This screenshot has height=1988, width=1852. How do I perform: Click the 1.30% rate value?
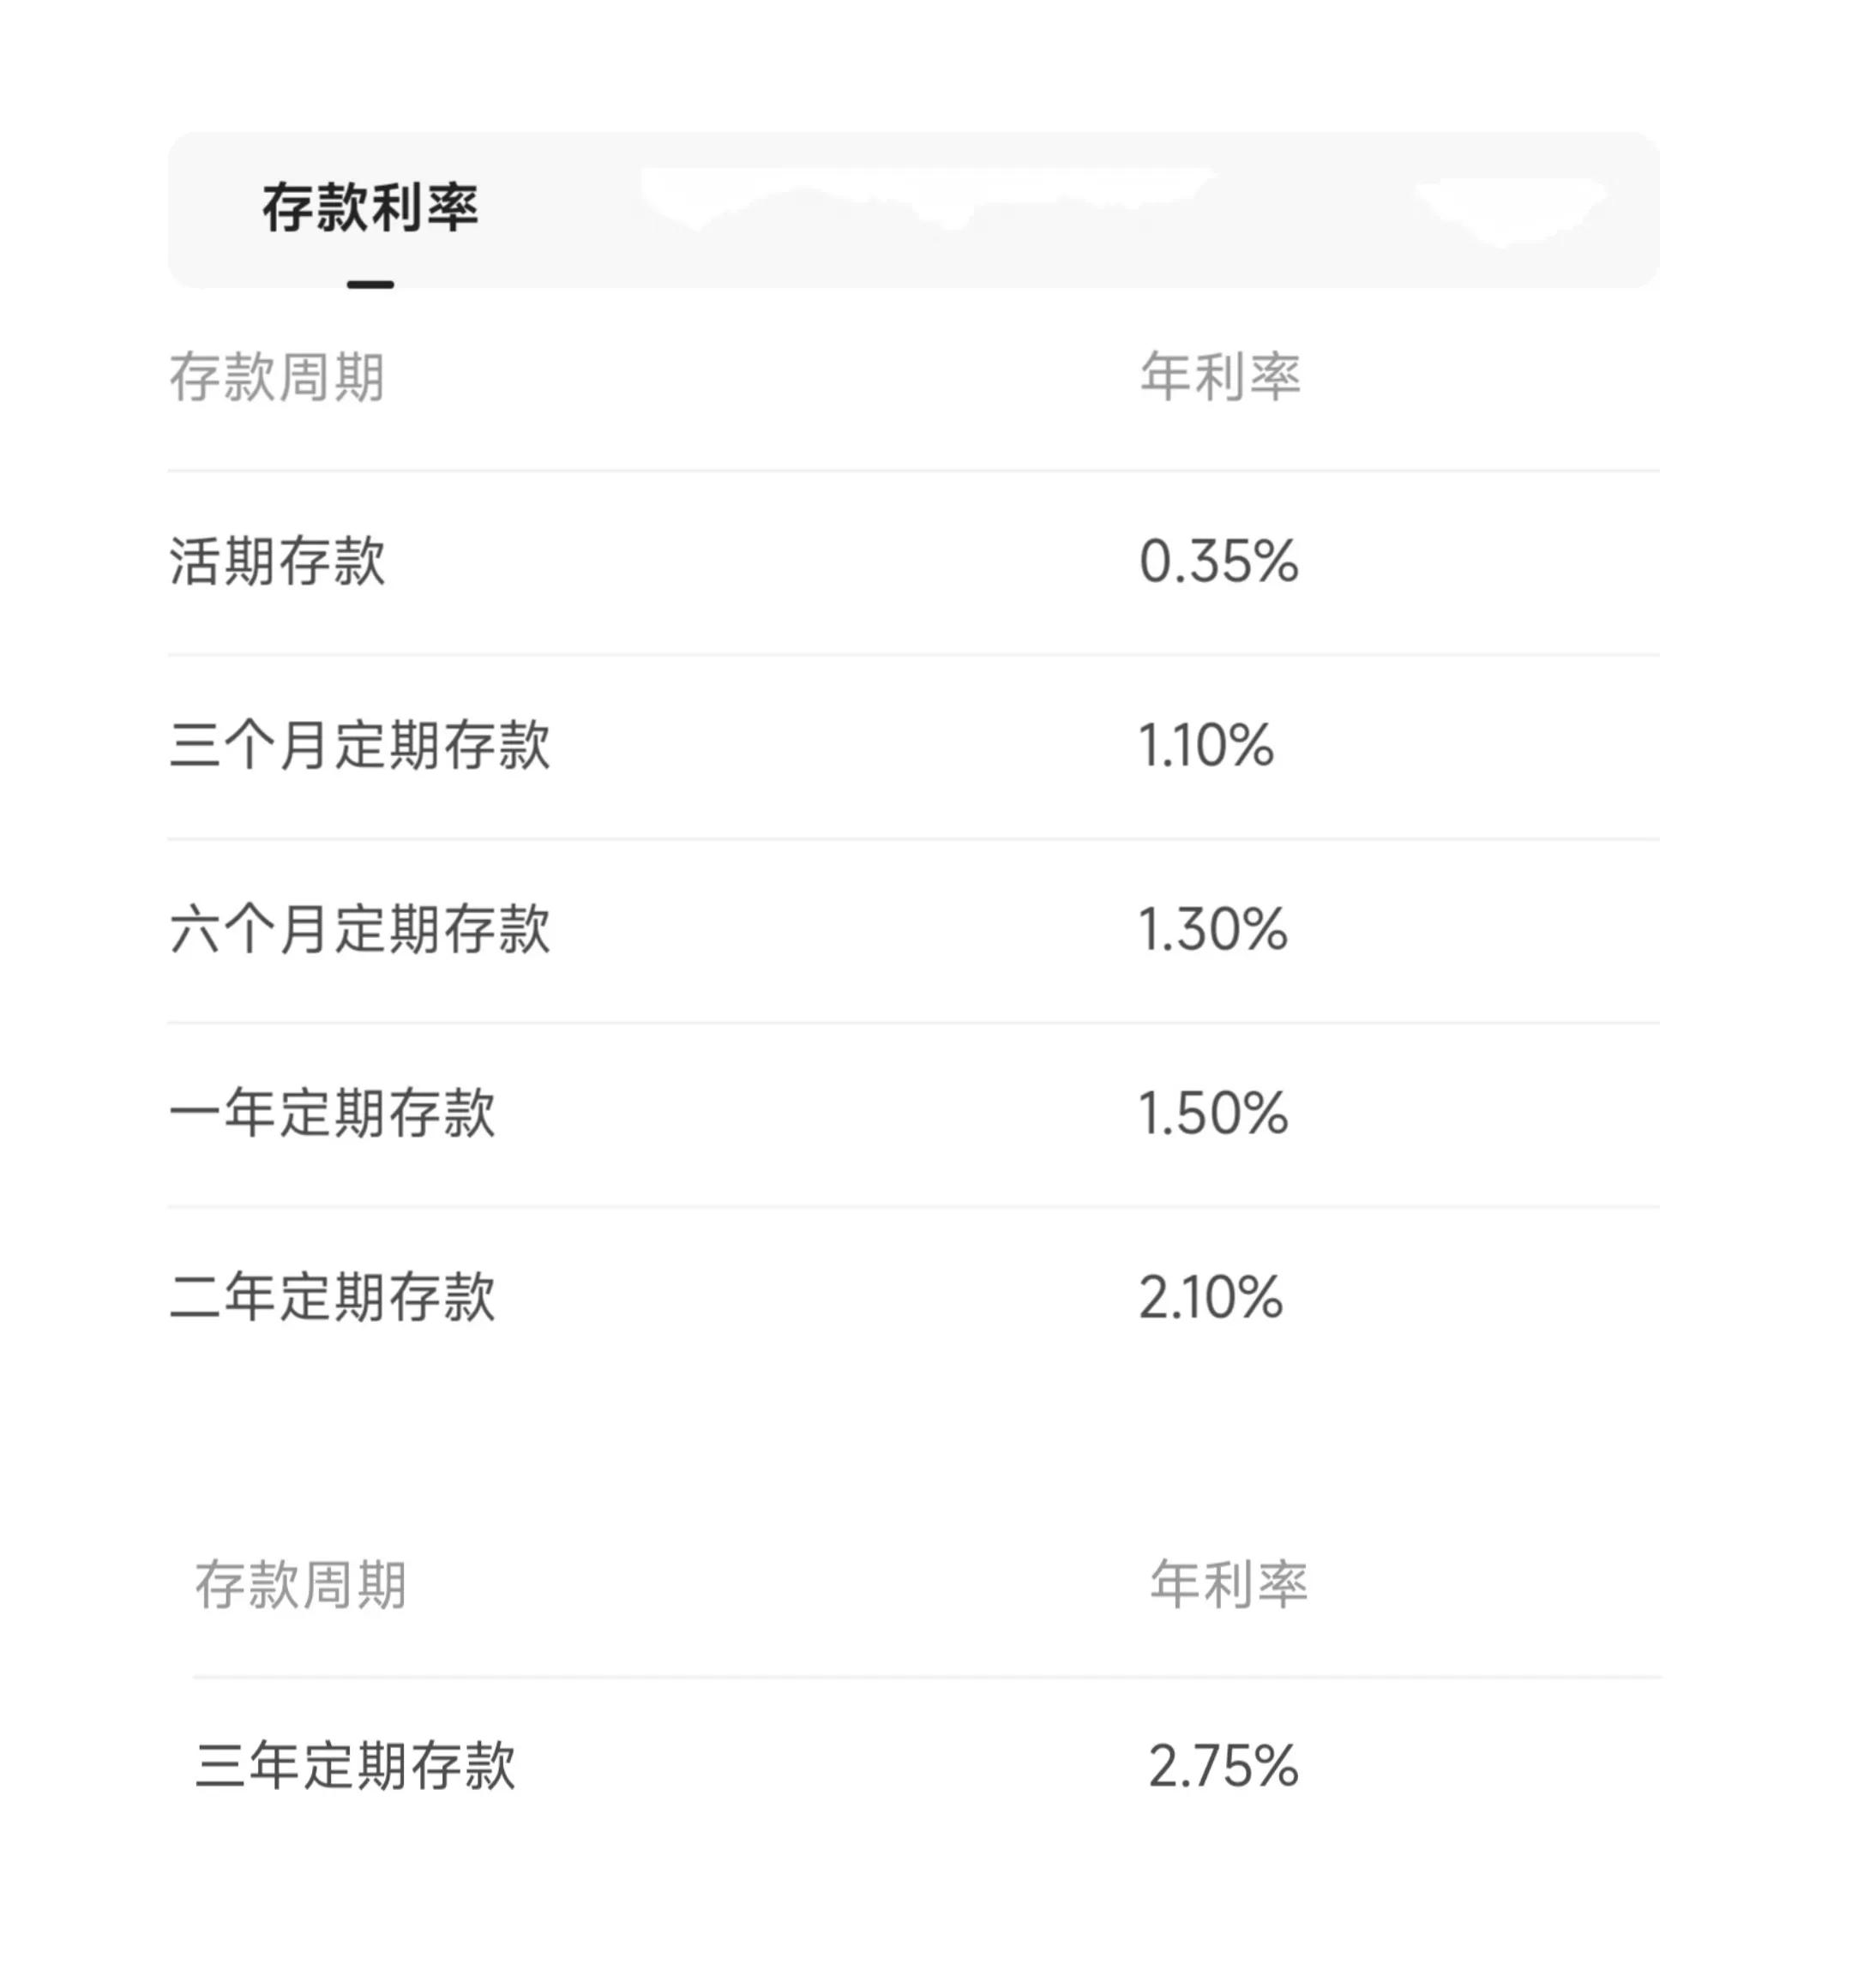point(1212,929)
